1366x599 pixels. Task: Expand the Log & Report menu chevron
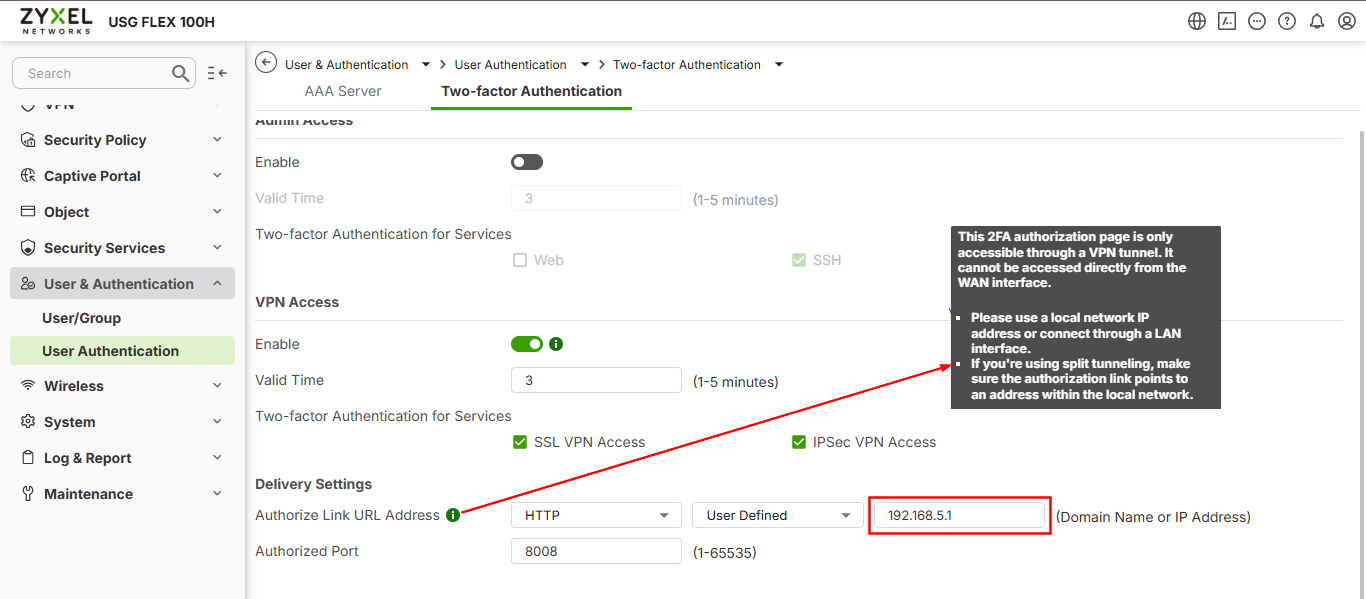point(217,458)
